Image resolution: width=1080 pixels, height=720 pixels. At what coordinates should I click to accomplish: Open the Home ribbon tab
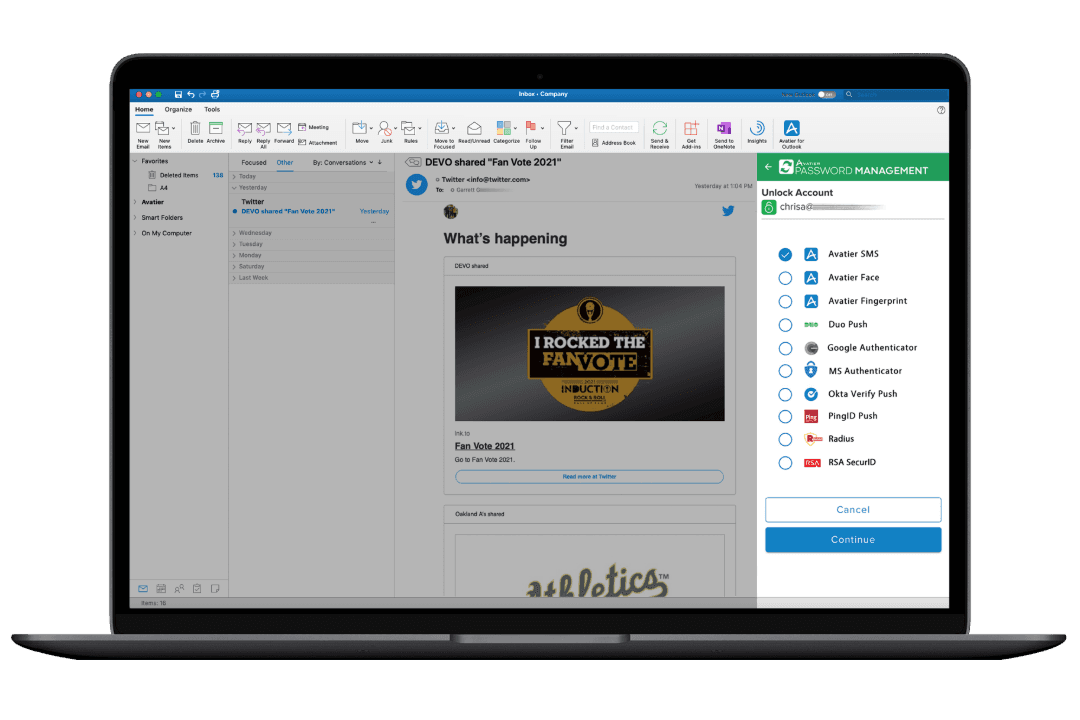[144, 110]
